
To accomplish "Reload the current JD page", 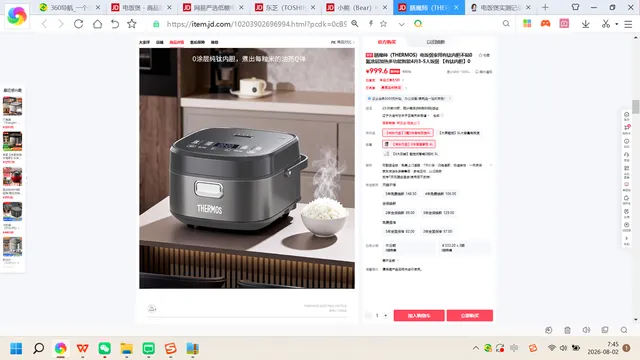I will 78,24.
